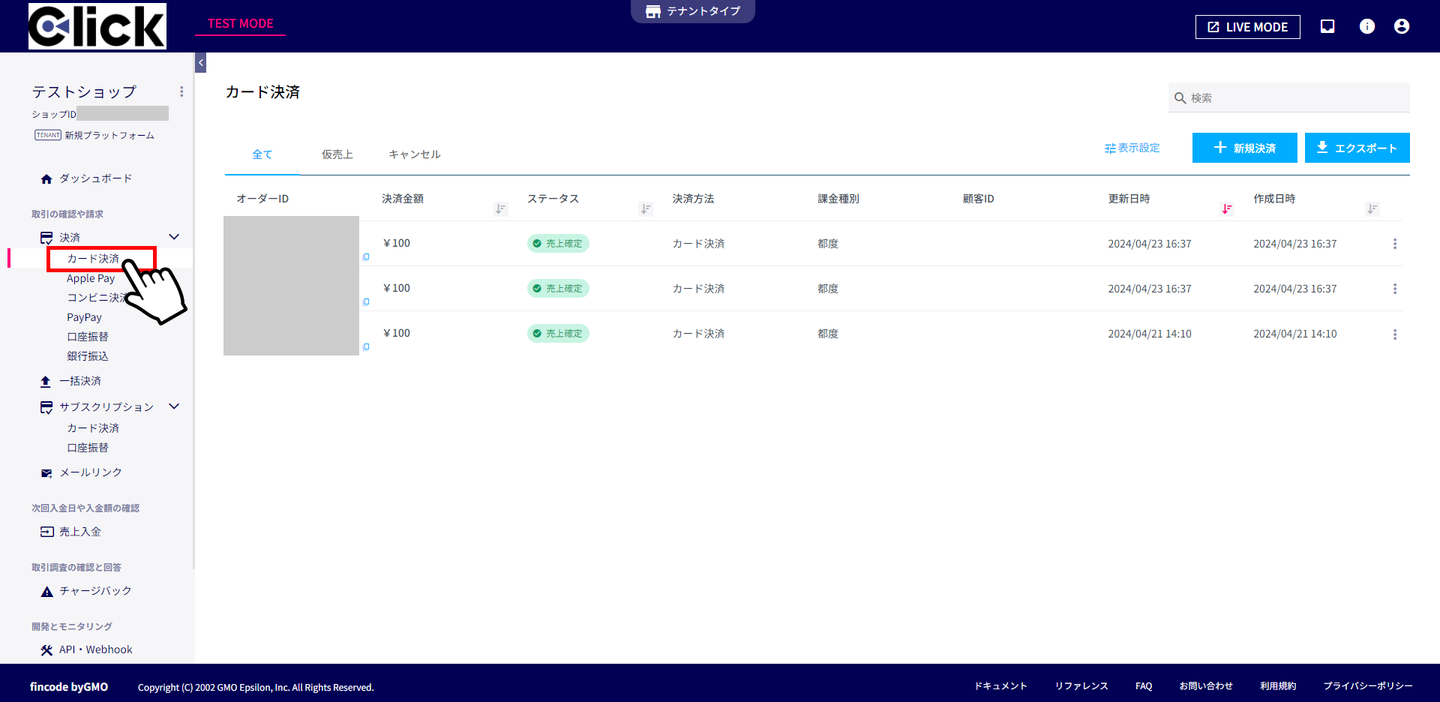Click the API・Webhook tools icon
This screenshot has width=1440, height=702.
(x=46, y=651)
